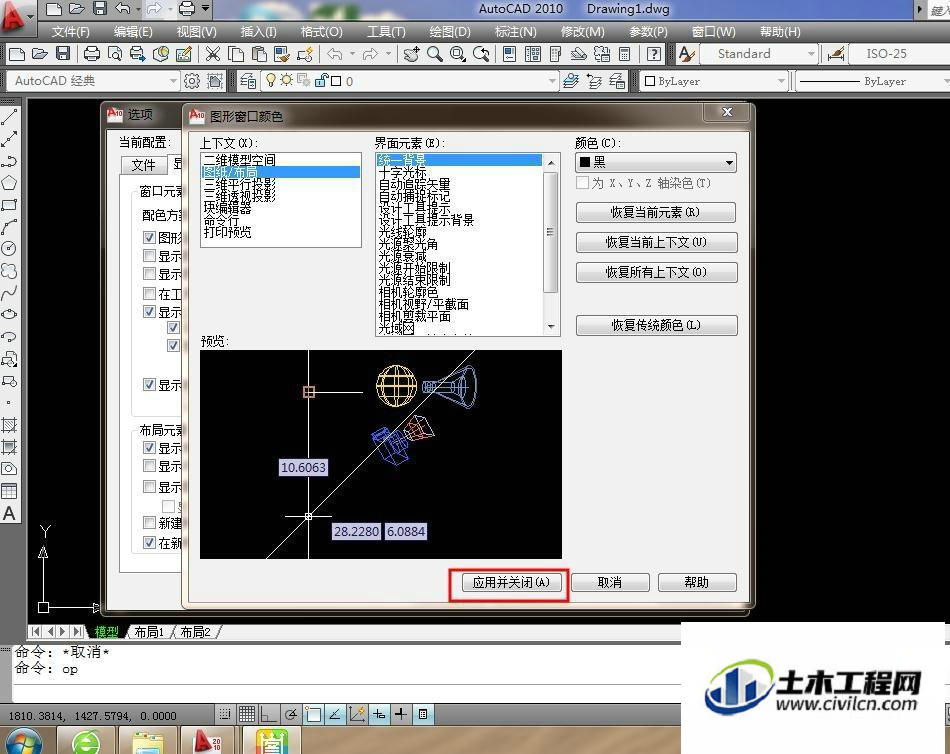
Task: Click the Layer Previous icon
Action: pyautogui.click(x=594, y=81)
